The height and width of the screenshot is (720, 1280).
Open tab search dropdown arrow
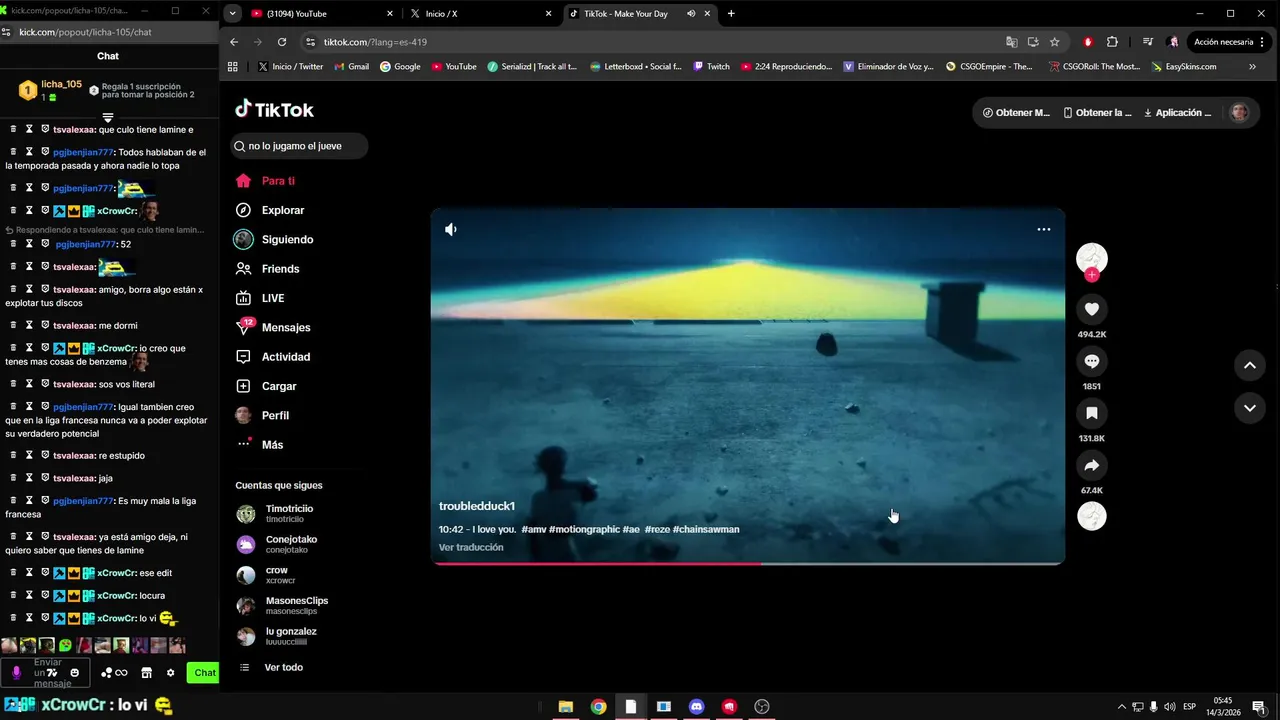pyautogui.click(x=232, y=14)
